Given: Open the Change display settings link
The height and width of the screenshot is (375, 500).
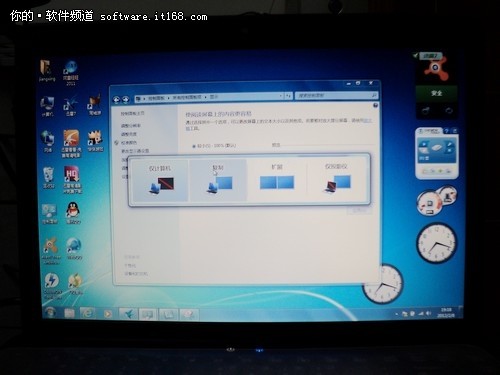Looking at the screenshot, I should (135, 151).
